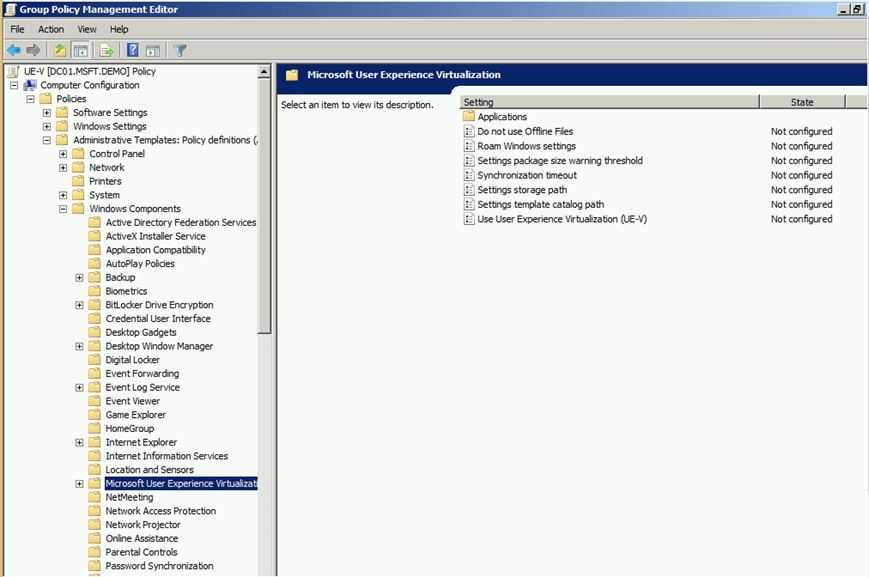Click the policy icon for Use User Experience Virtualization (UE-V)
Screen dimensions: 869x577
(469, 219)
